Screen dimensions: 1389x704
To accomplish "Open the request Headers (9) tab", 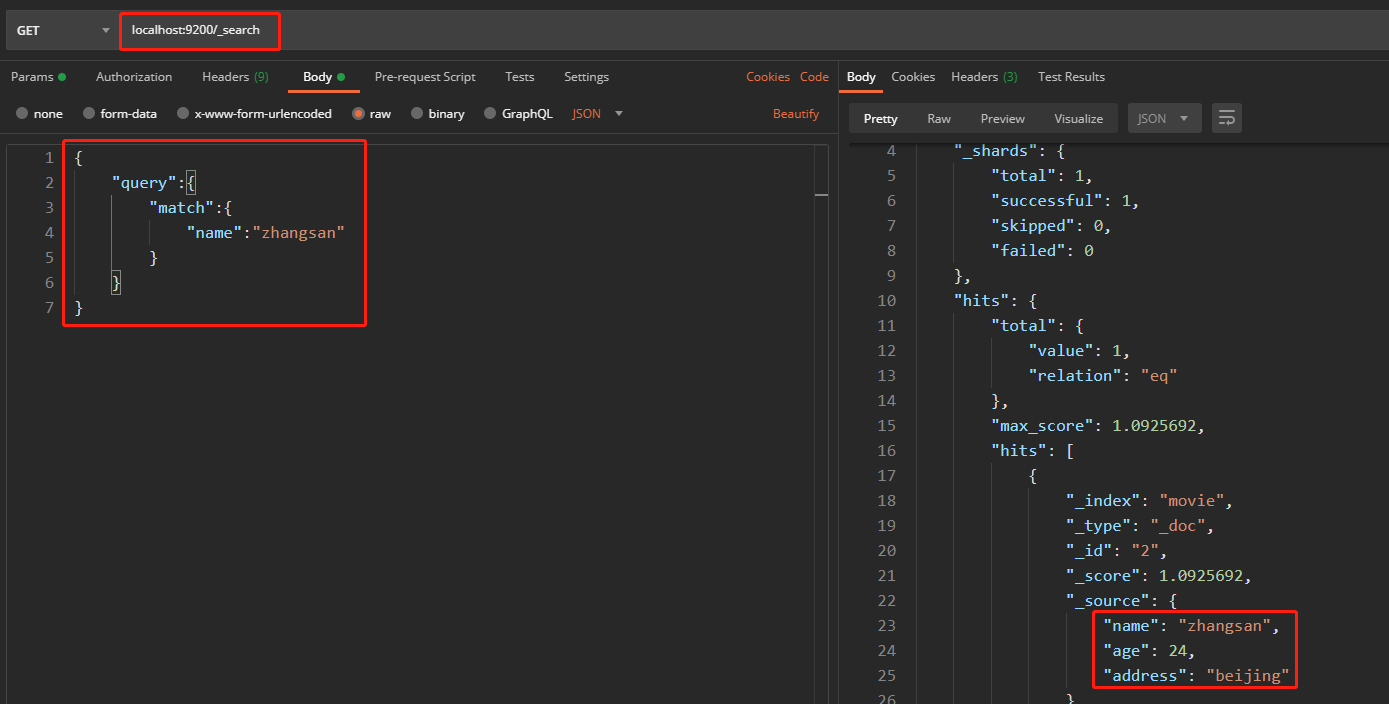I will [x=235, y=77].
